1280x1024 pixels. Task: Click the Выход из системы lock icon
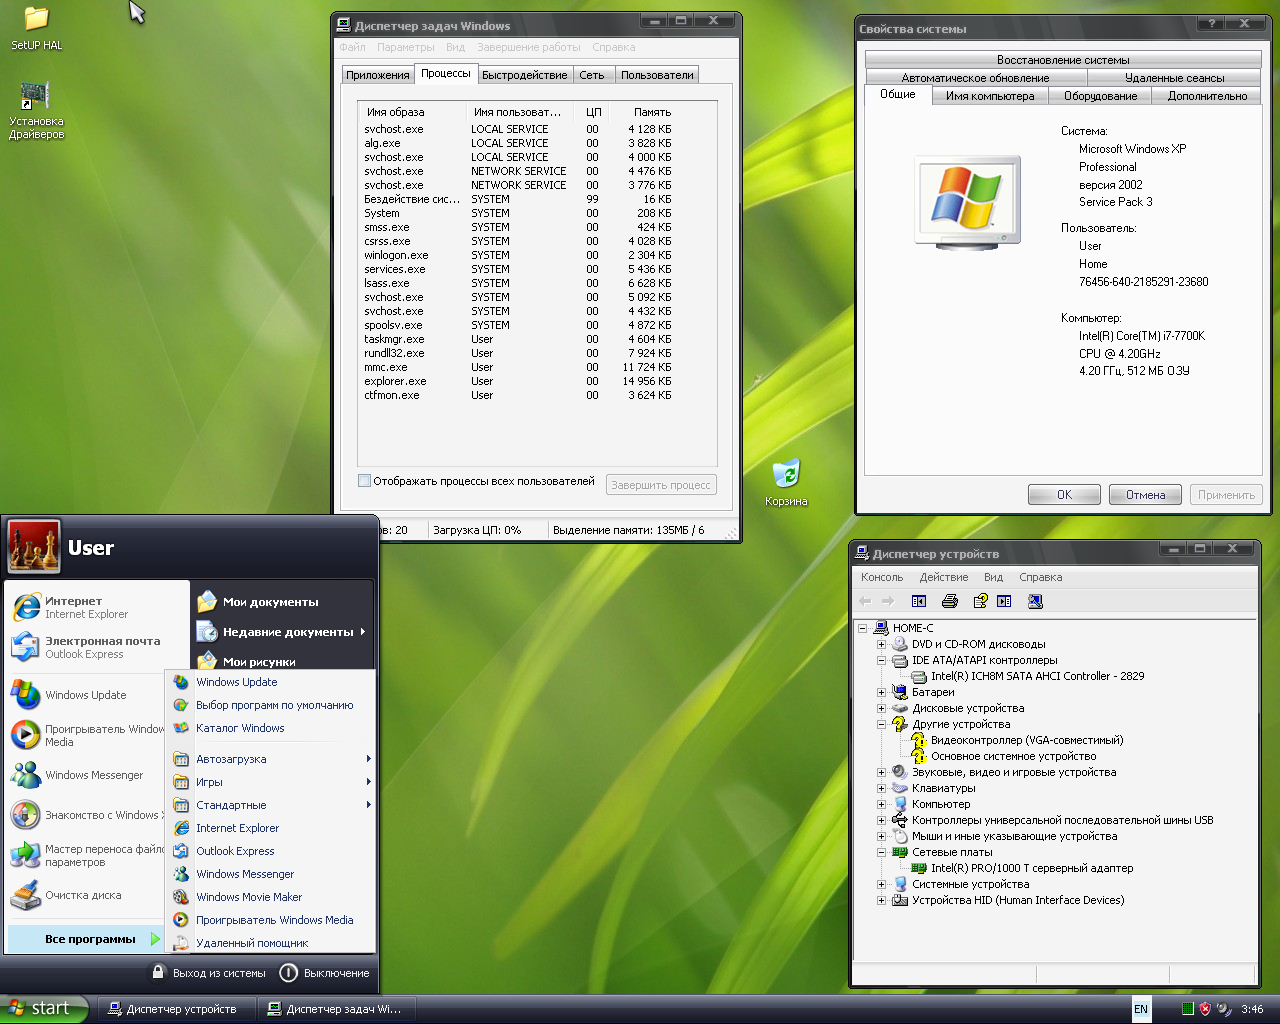pyautogui.click(x=158, y=972)
